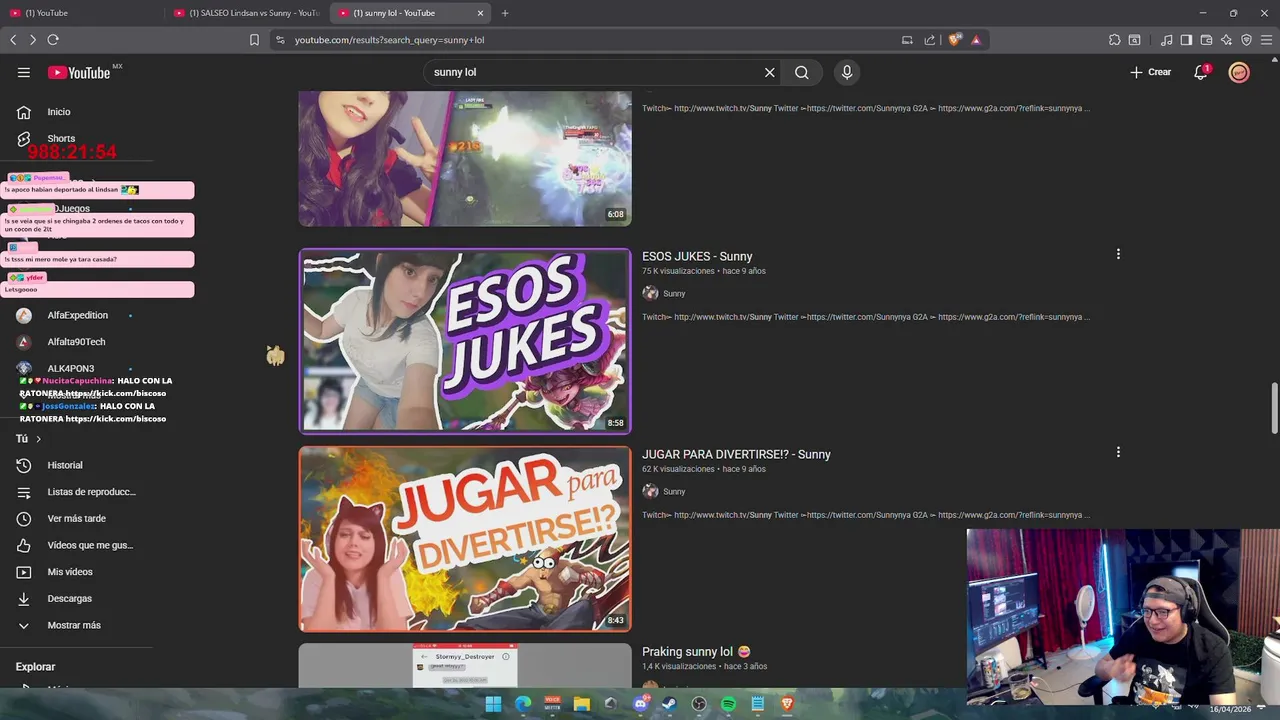The image size is (1280, 720).
Task: Open Brave Rewards triangle icon
Action: [x=976, y=40]
